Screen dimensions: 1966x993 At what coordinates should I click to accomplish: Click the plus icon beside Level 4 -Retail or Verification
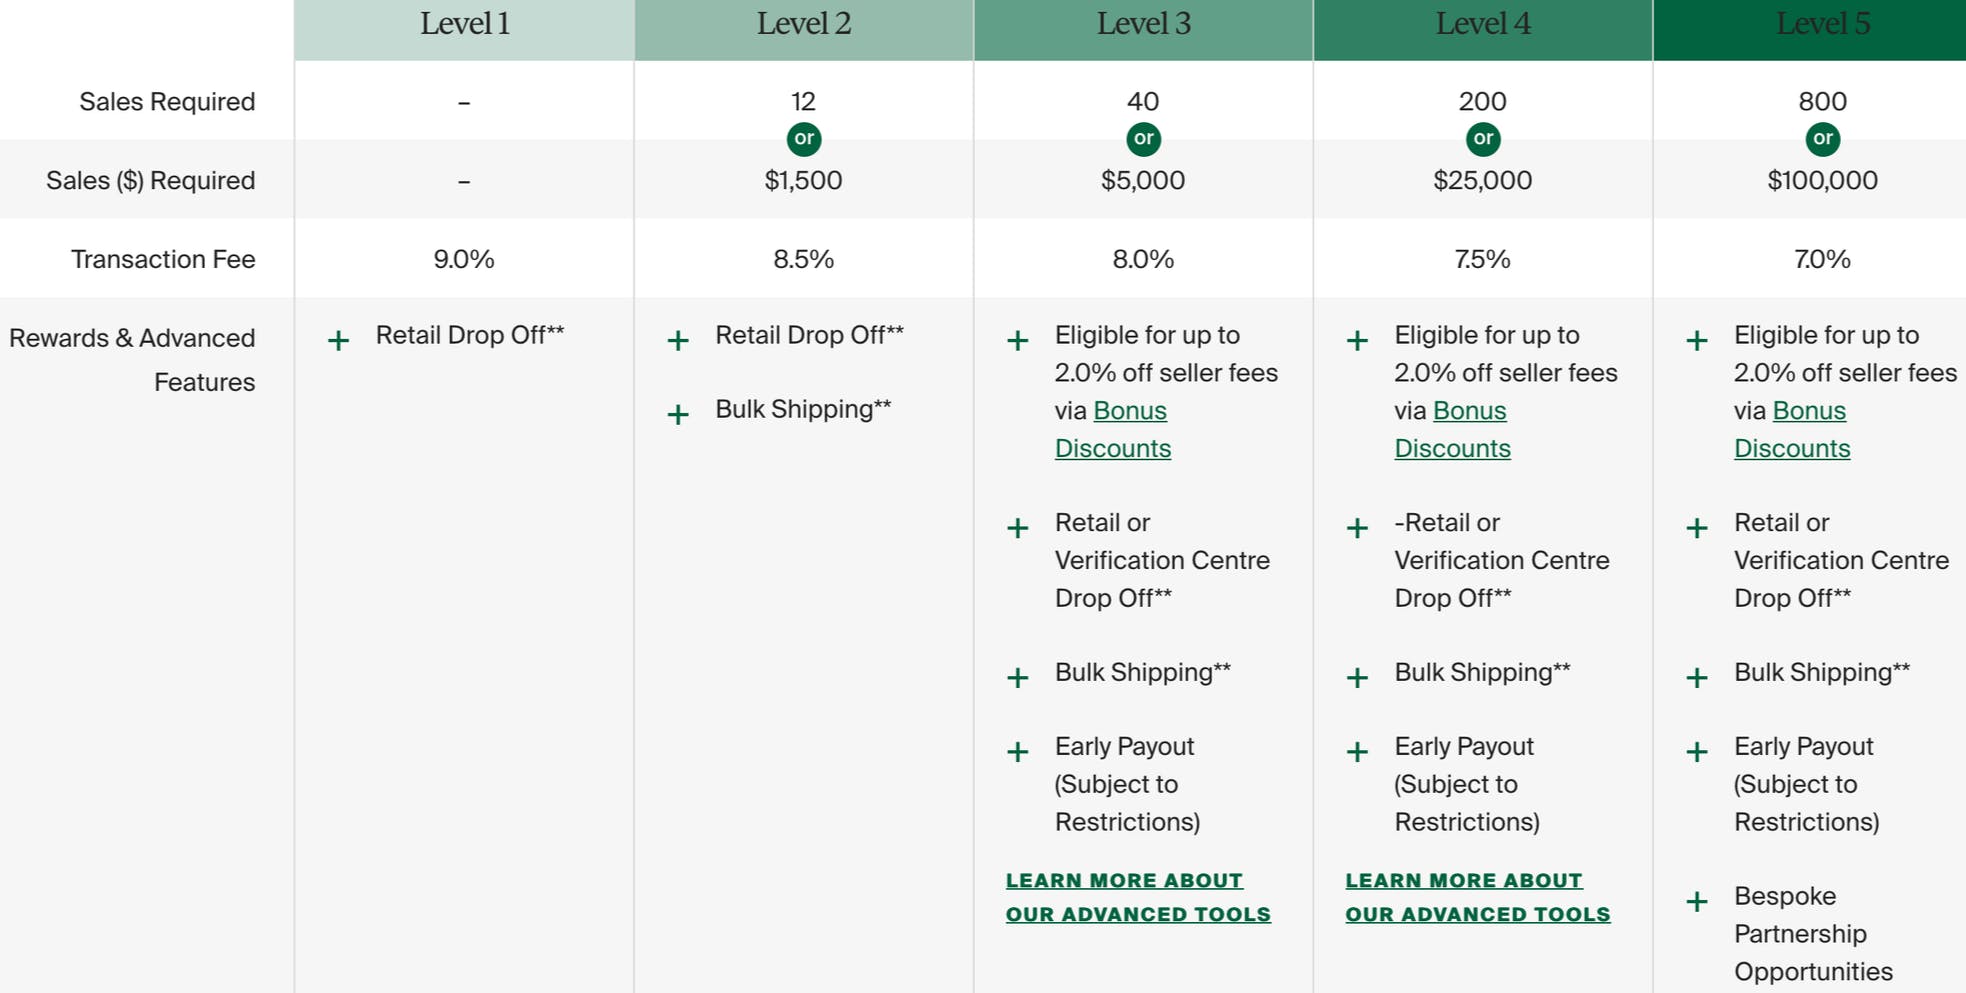point(1357,528)
